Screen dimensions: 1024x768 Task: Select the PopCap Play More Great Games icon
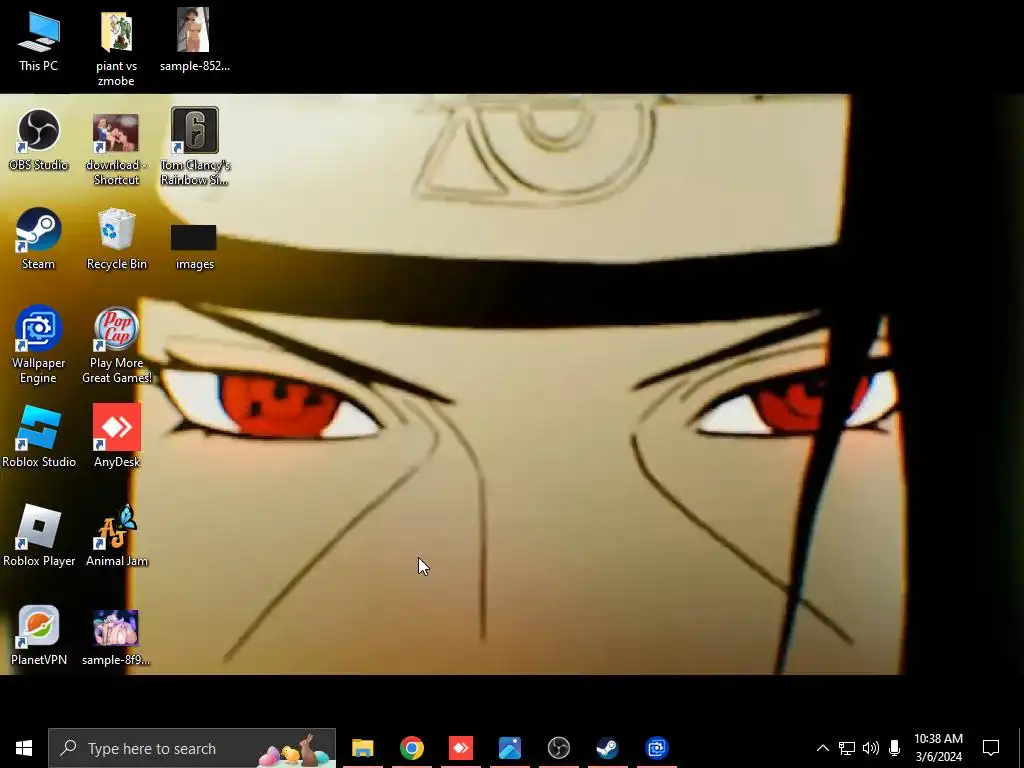pyautogui.click(x=116, y=346)
